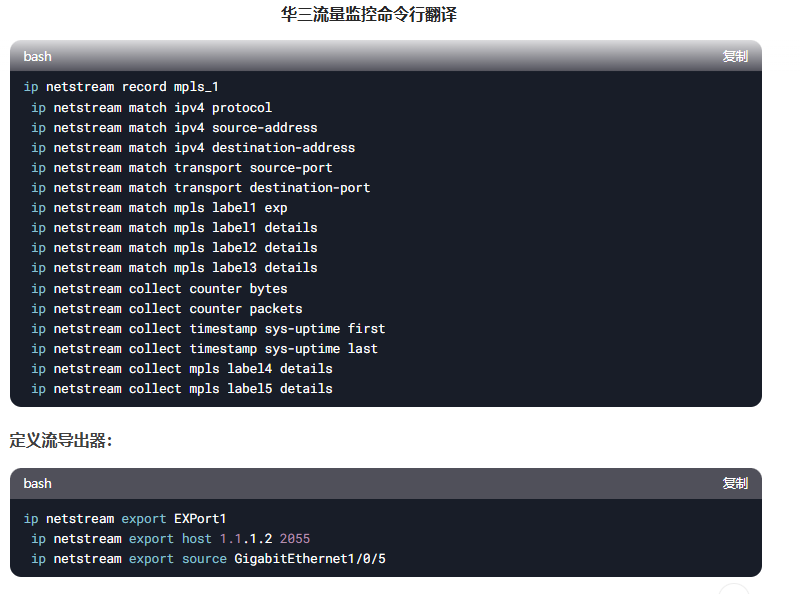Click the 'timestamp sys-uptime first' line
This screenshot has height=594, width=800.
coord(208,329)
